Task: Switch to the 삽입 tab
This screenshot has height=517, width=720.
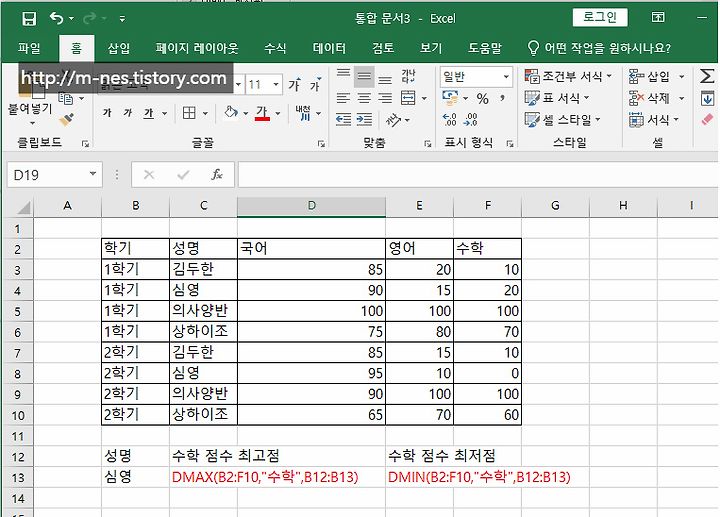Action: tap(119, 48)
